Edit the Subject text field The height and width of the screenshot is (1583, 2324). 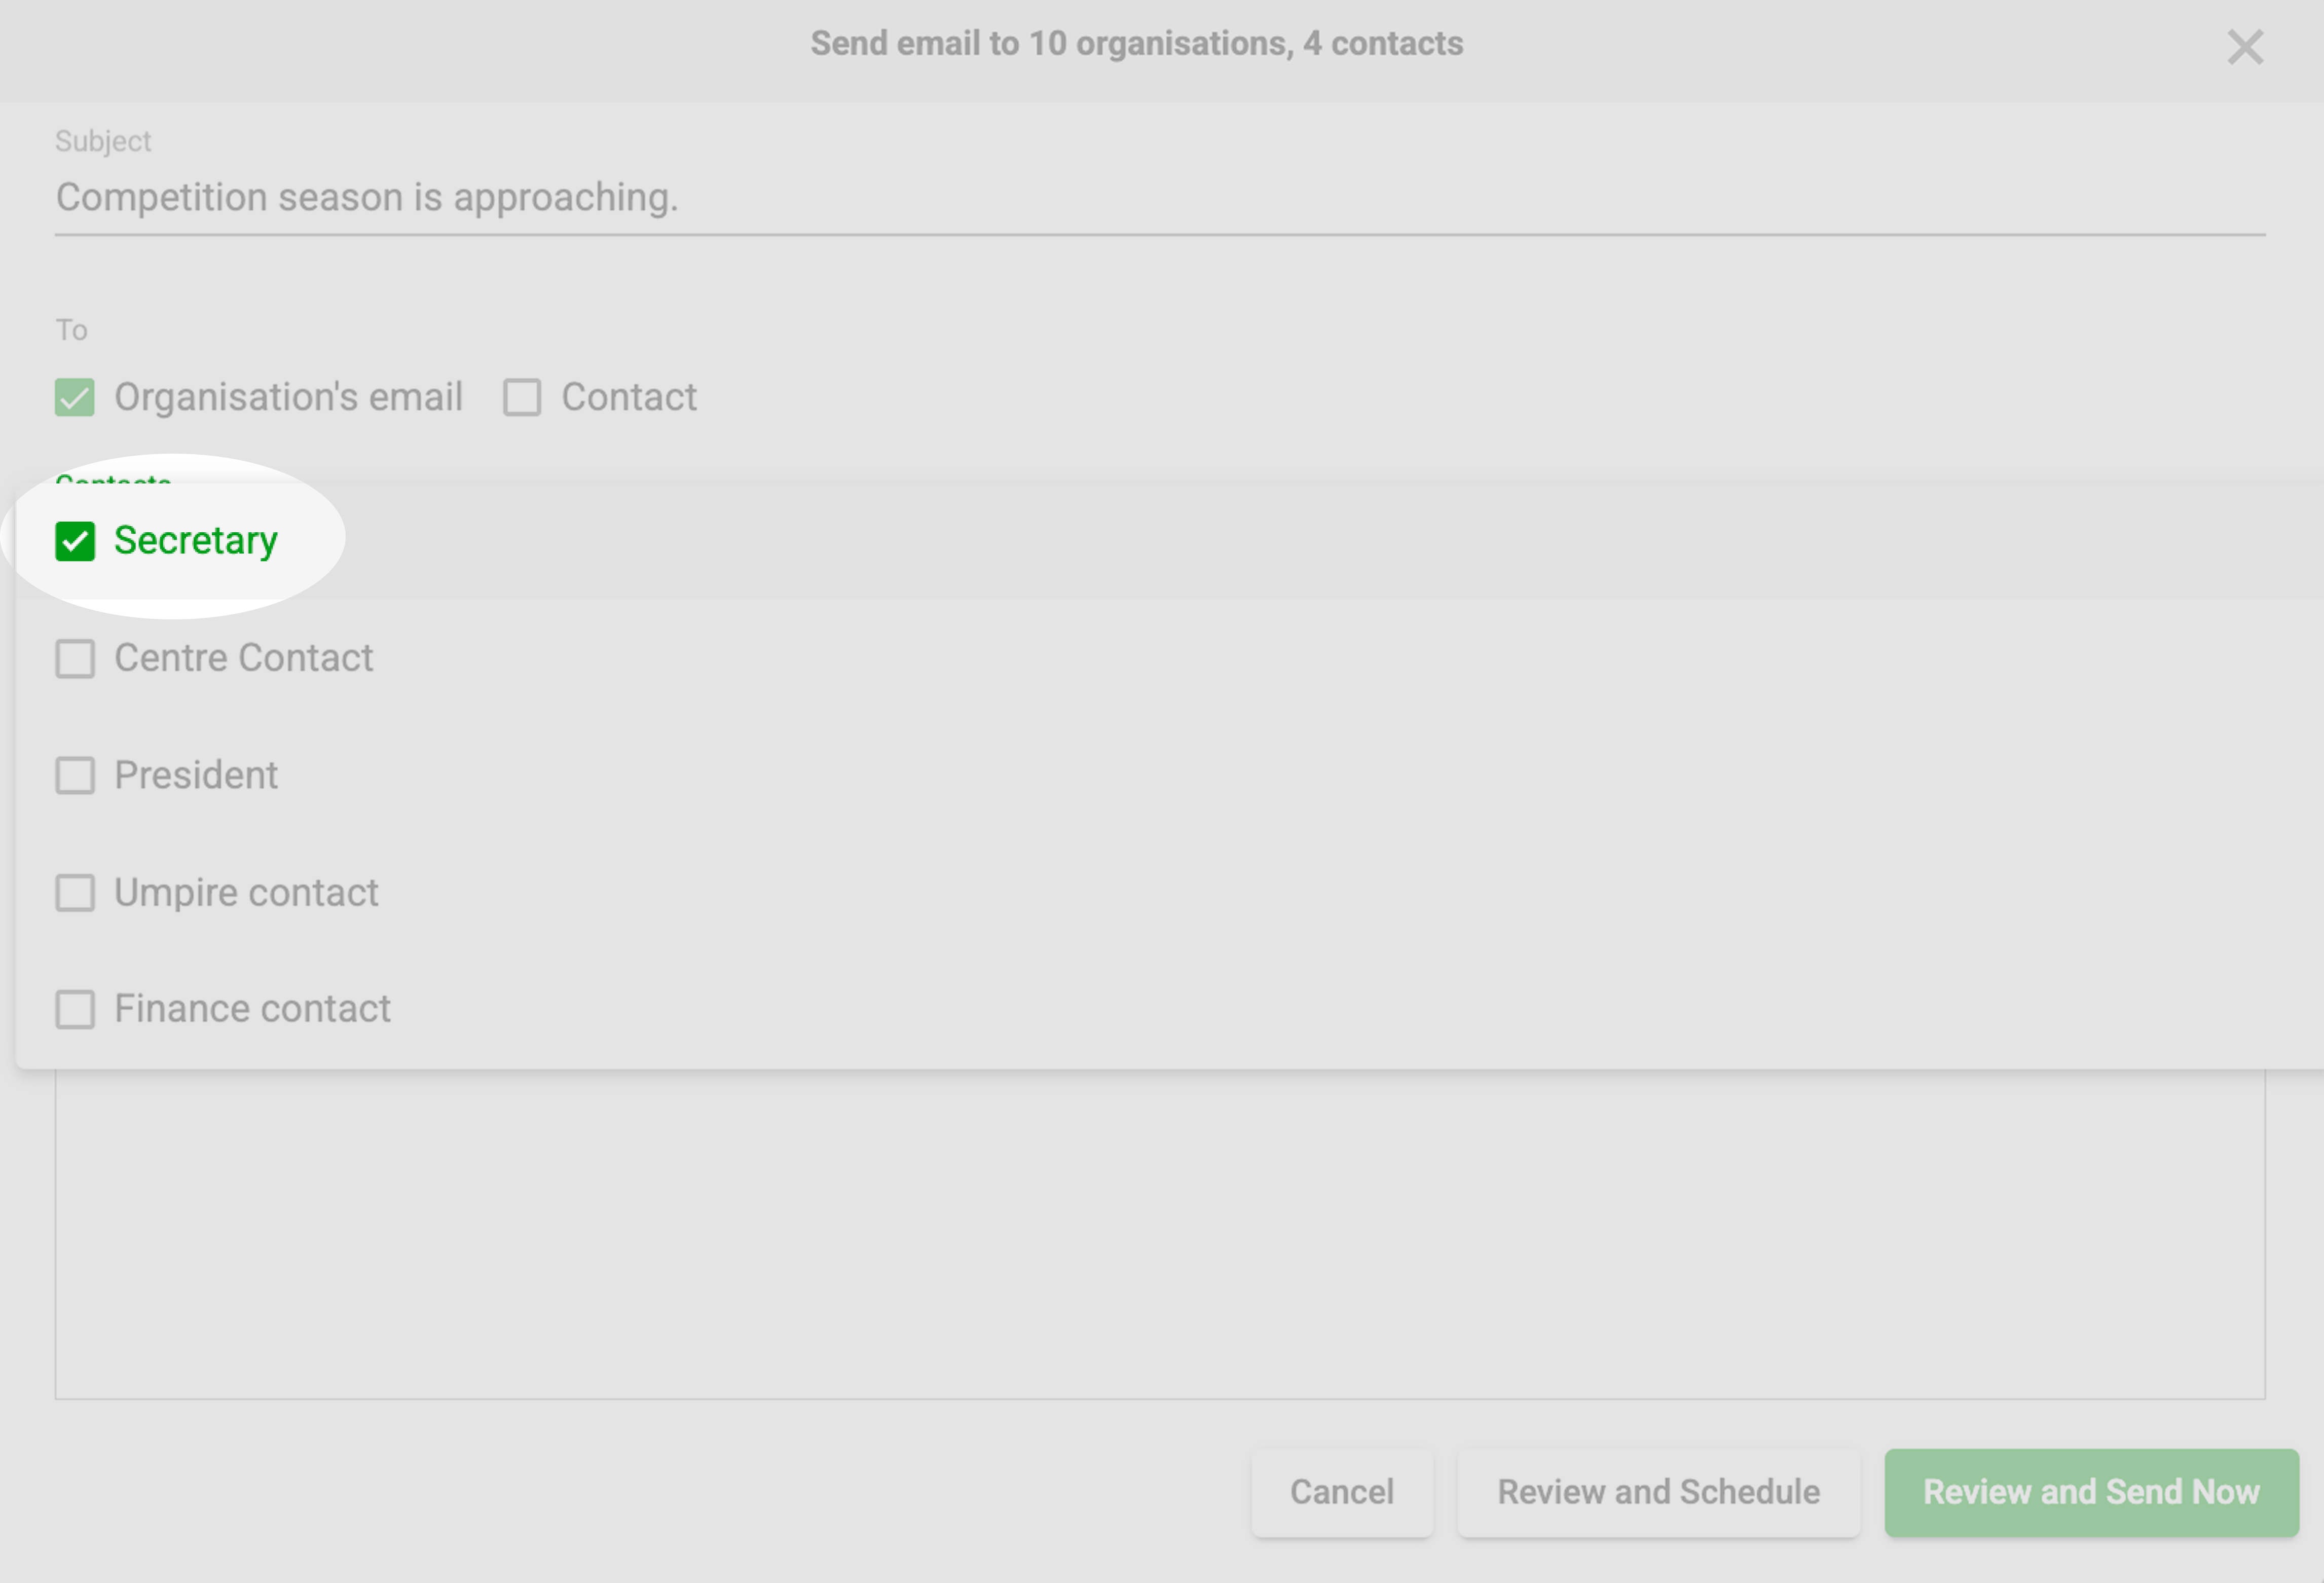(x=1160, y=198)
